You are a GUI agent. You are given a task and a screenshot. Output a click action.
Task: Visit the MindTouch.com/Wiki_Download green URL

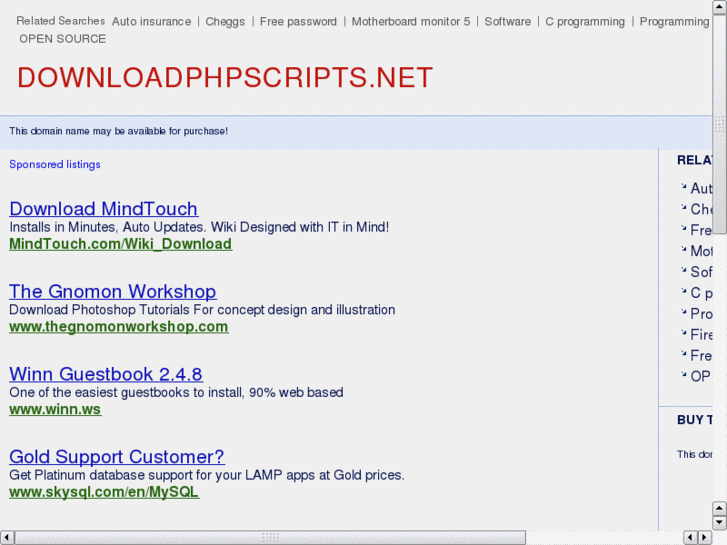(x=120, y=244)
